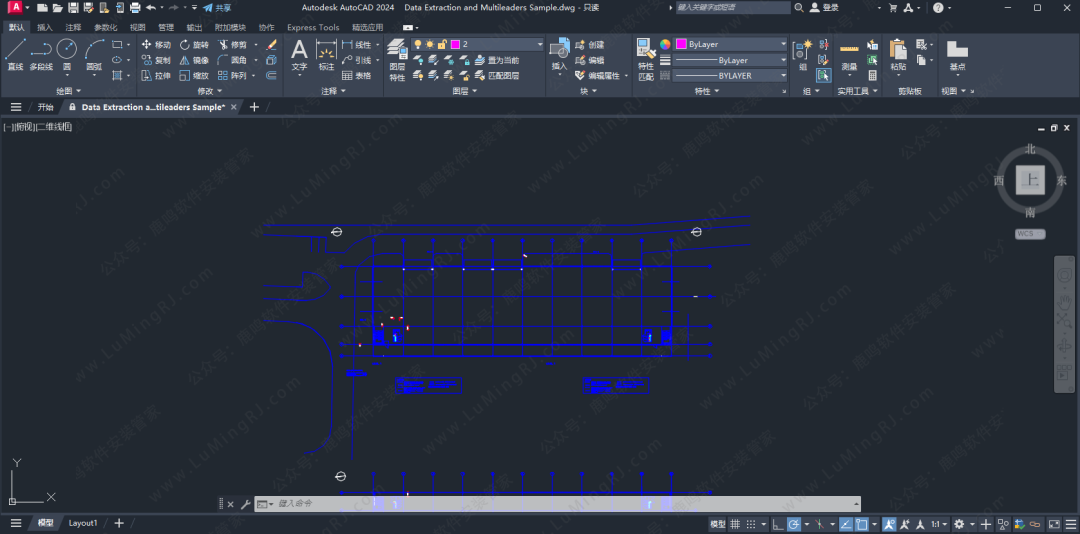Click the 移动 (Move) modify tool

coord(156,45)
